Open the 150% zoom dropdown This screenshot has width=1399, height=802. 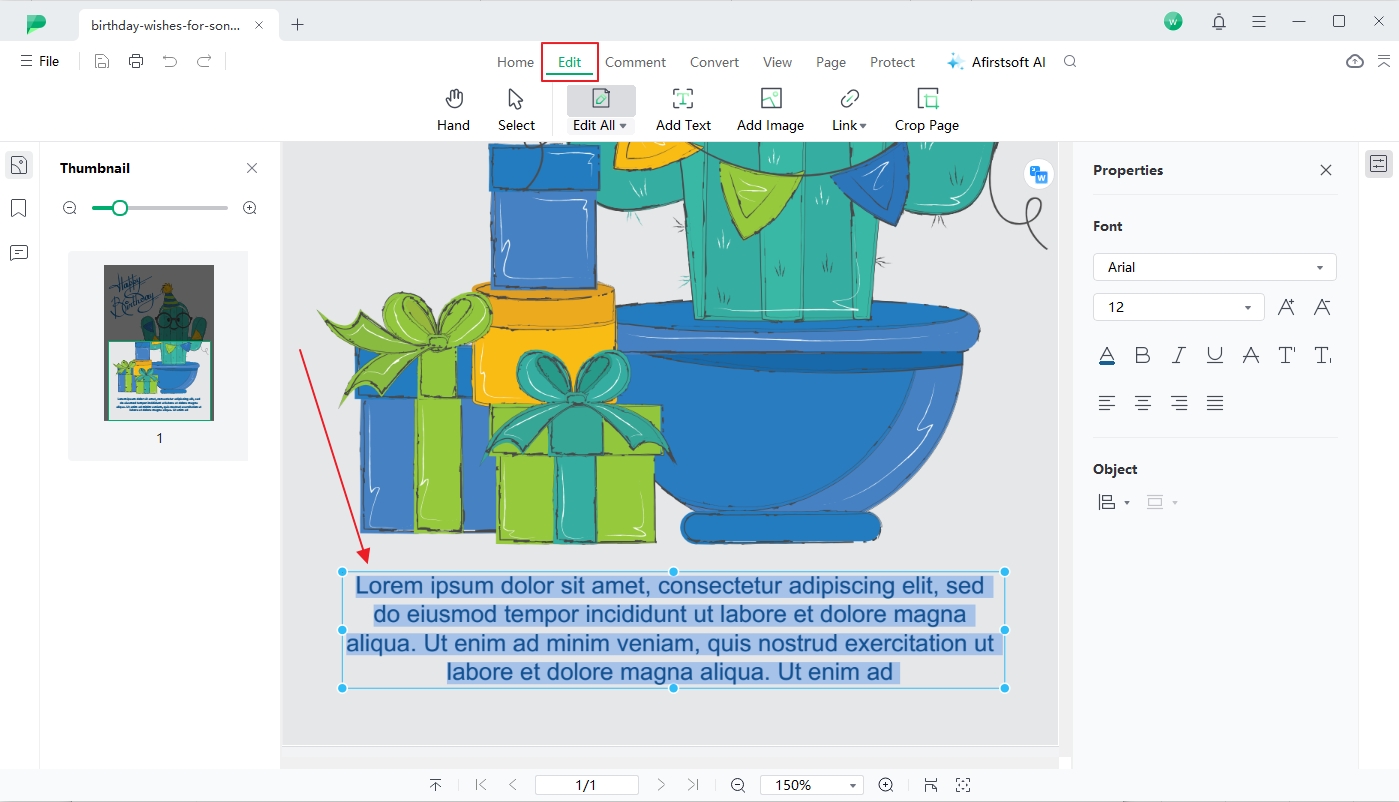(x=812, y=785)
